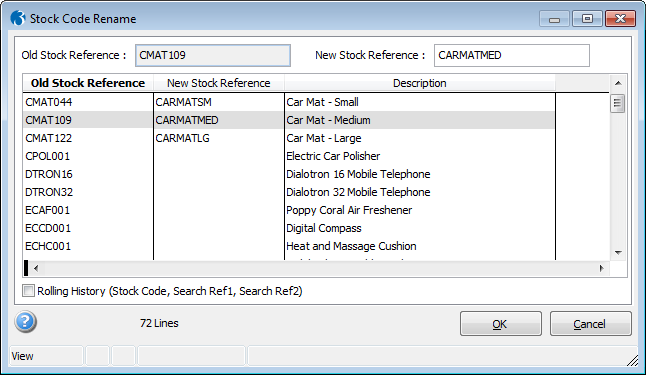This screenshot has width=646, height=375.
Task: Click the empty New Stock Reference cell for CPOL001
Action: point(219,156)
